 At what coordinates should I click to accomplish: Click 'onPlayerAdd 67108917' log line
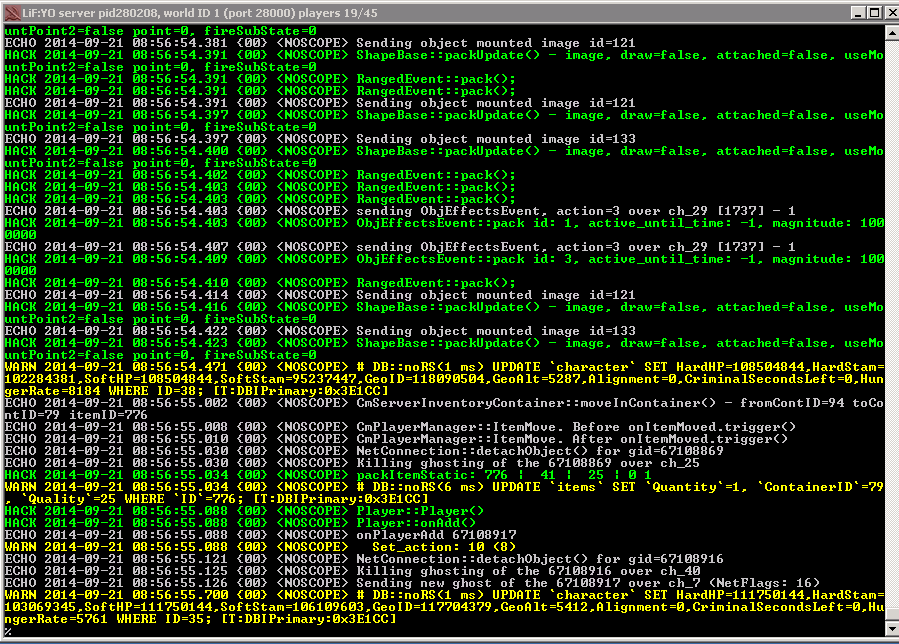[x=260, y=536]
